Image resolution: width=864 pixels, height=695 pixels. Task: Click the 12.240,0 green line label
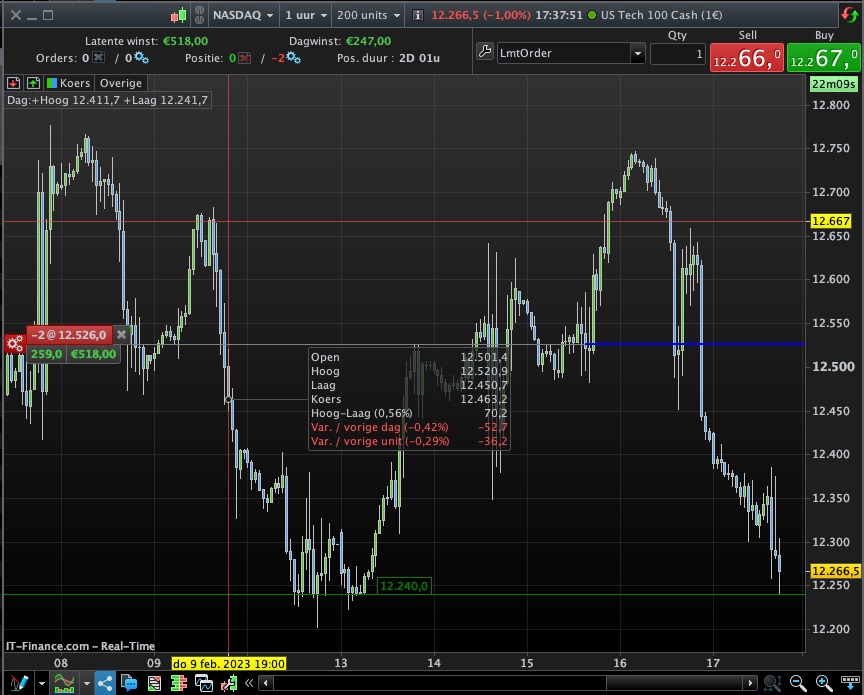(404, 586)
